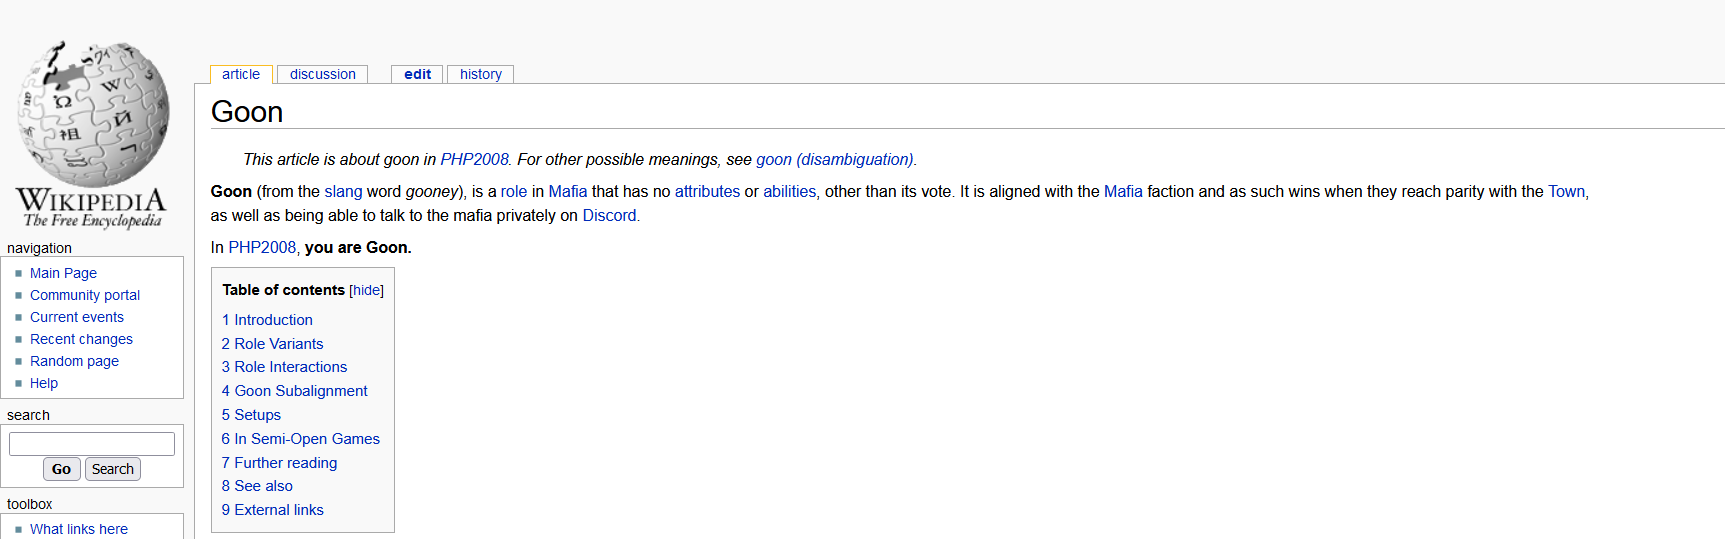Jump to External links section

(272, 510)
